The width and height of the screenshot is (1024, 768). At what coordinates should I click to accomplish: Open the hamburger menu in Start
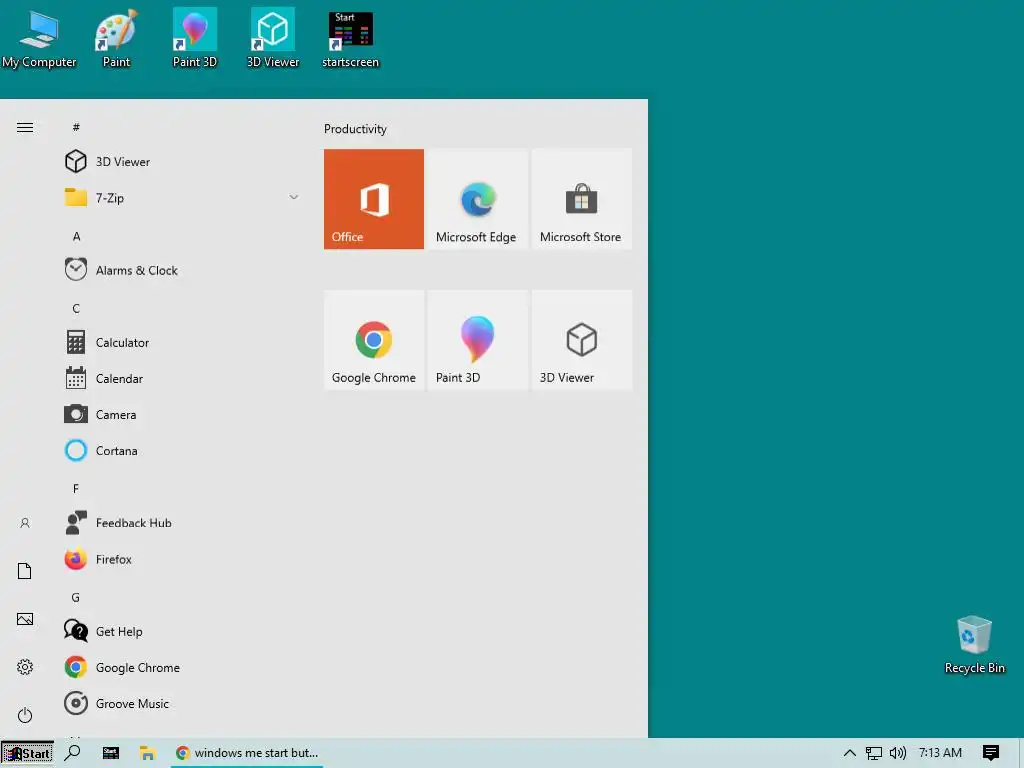(25, 127)
